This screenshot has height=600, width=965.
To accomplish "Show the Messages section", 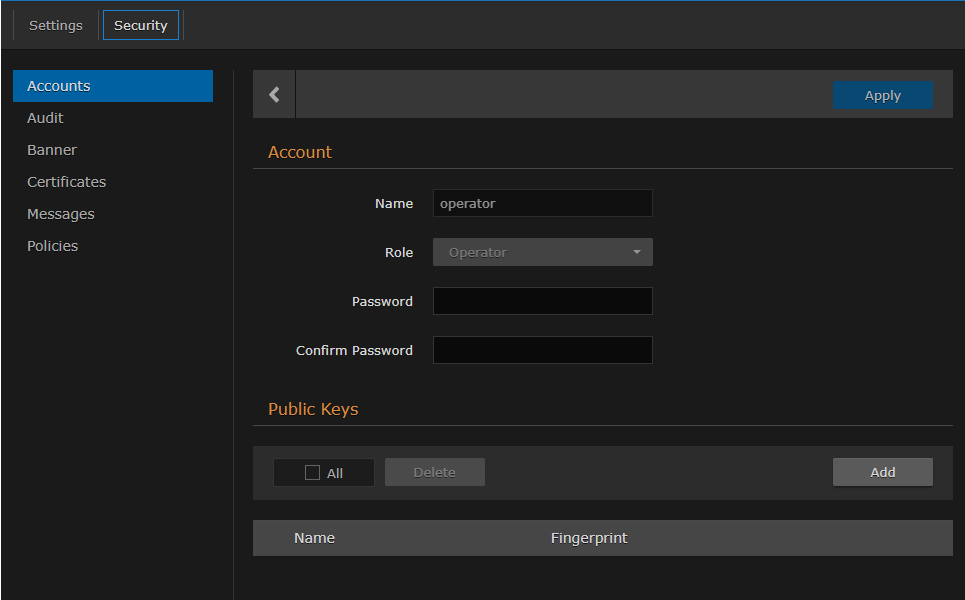I will tap(61, 214).
